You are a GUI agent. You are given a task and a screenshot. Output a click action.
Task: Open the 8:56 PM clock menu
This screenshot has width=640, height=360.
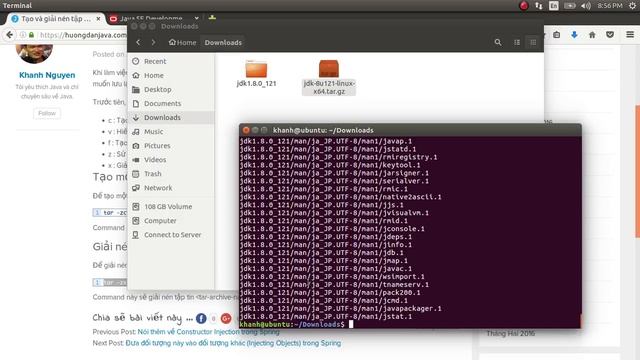[x=610, y=6]
